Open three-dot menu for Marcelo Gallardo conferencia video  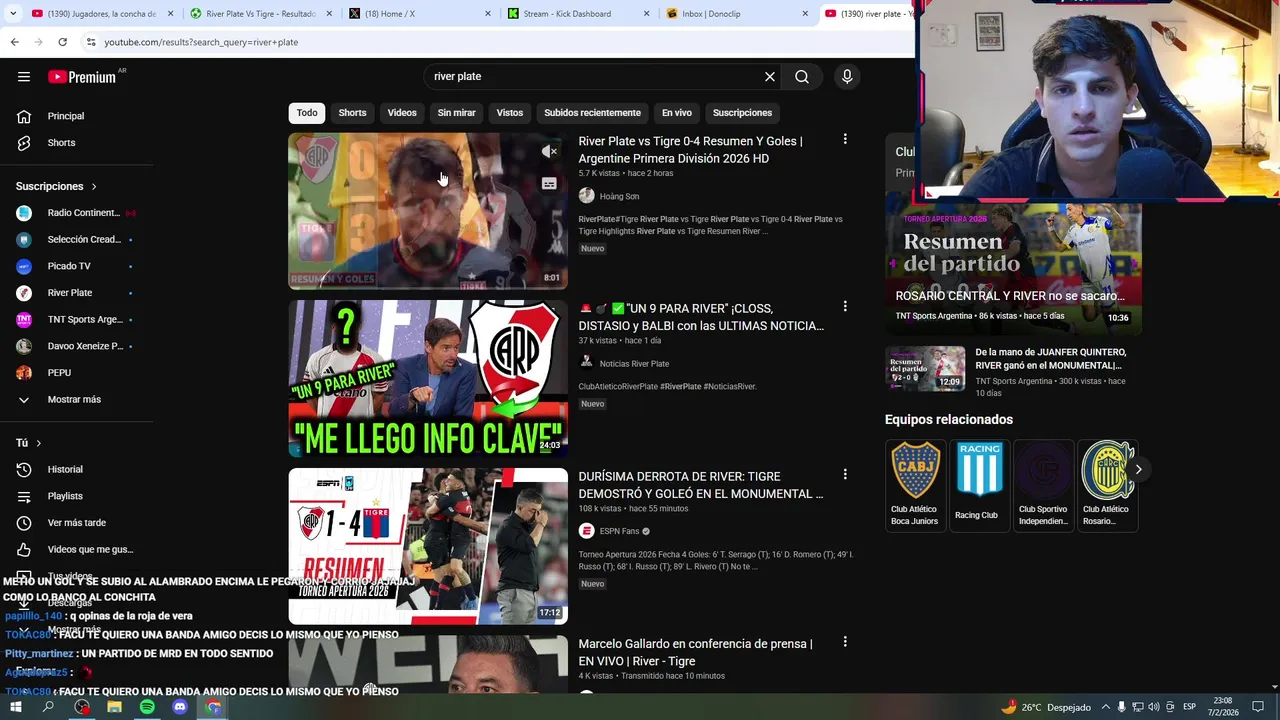click(845, 641)
